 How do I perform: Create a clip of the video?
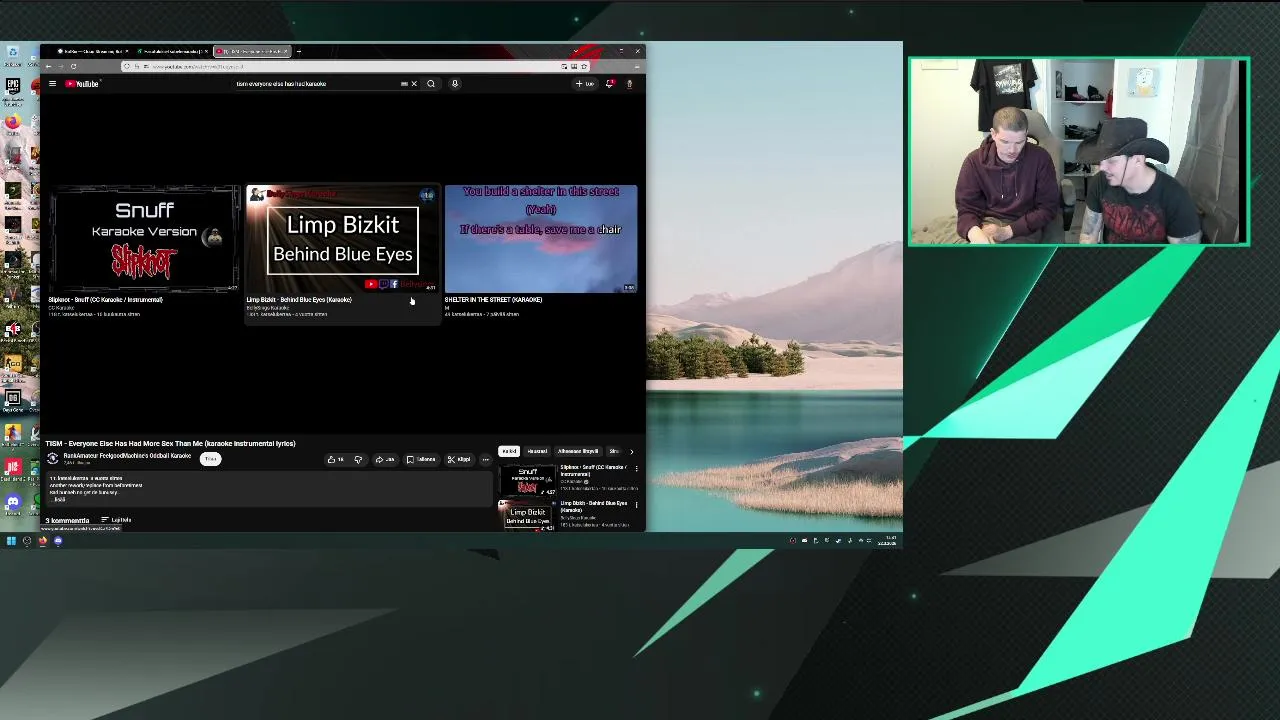pyautogui.click(x=459, y=460)
